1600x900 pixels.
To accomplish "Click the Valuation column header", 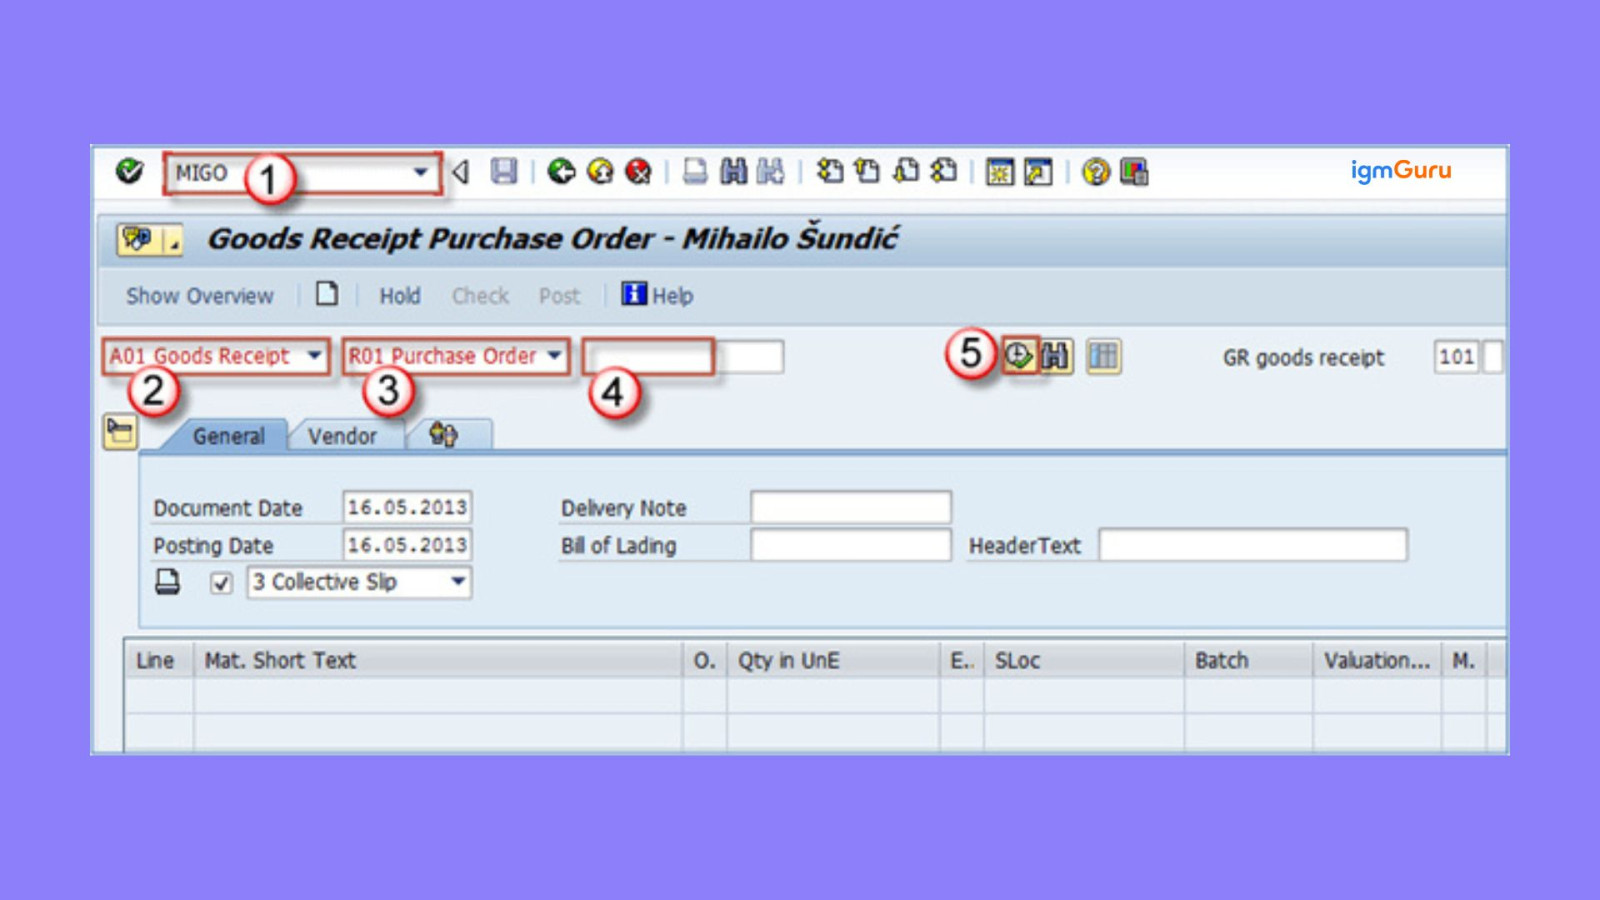I will coord(1377,661).
